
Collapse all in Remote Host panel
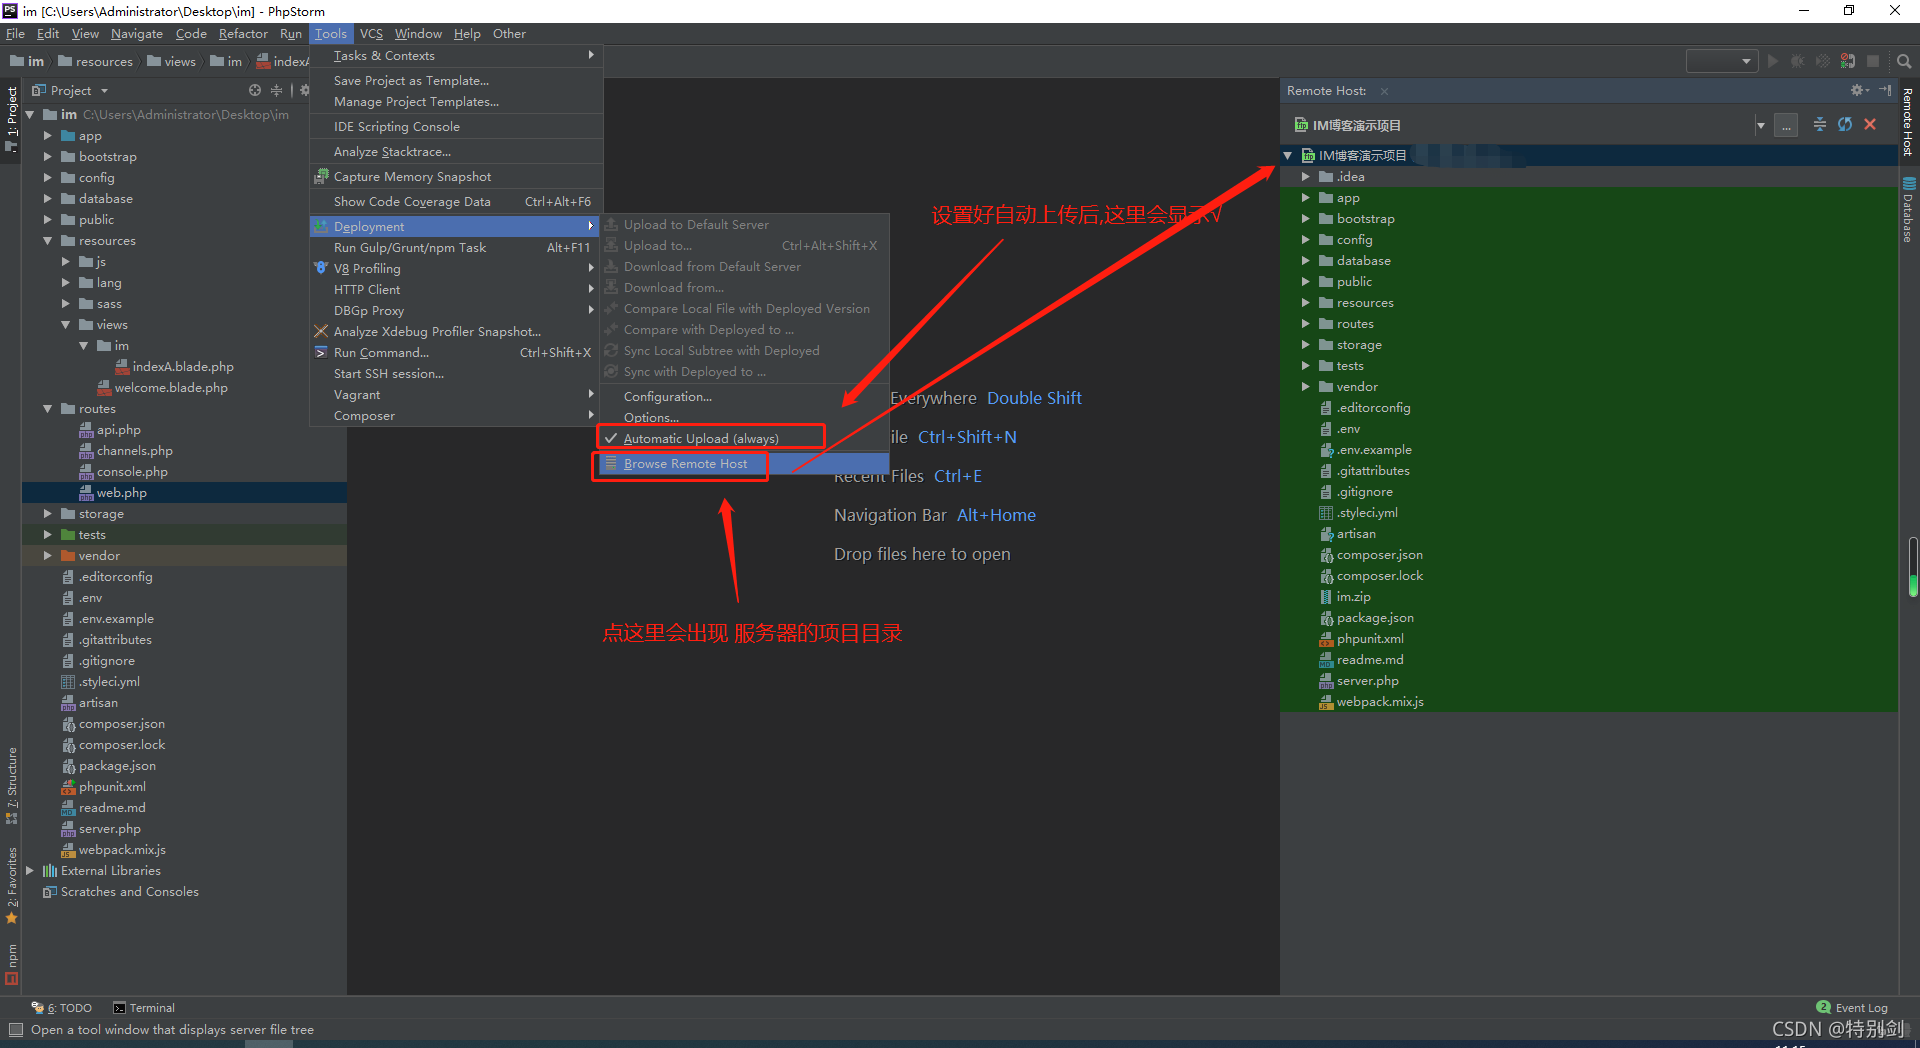point(1819,125)
